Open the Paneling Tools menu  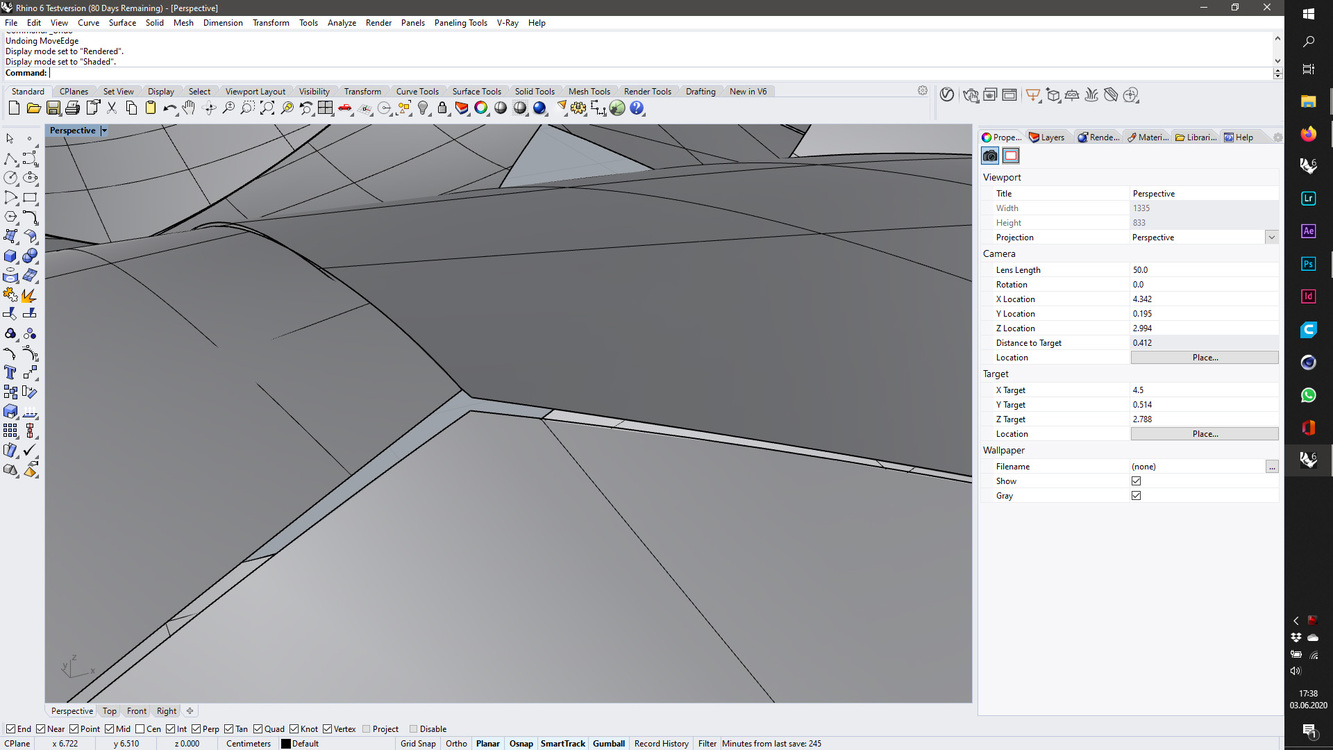pos(460,22)
